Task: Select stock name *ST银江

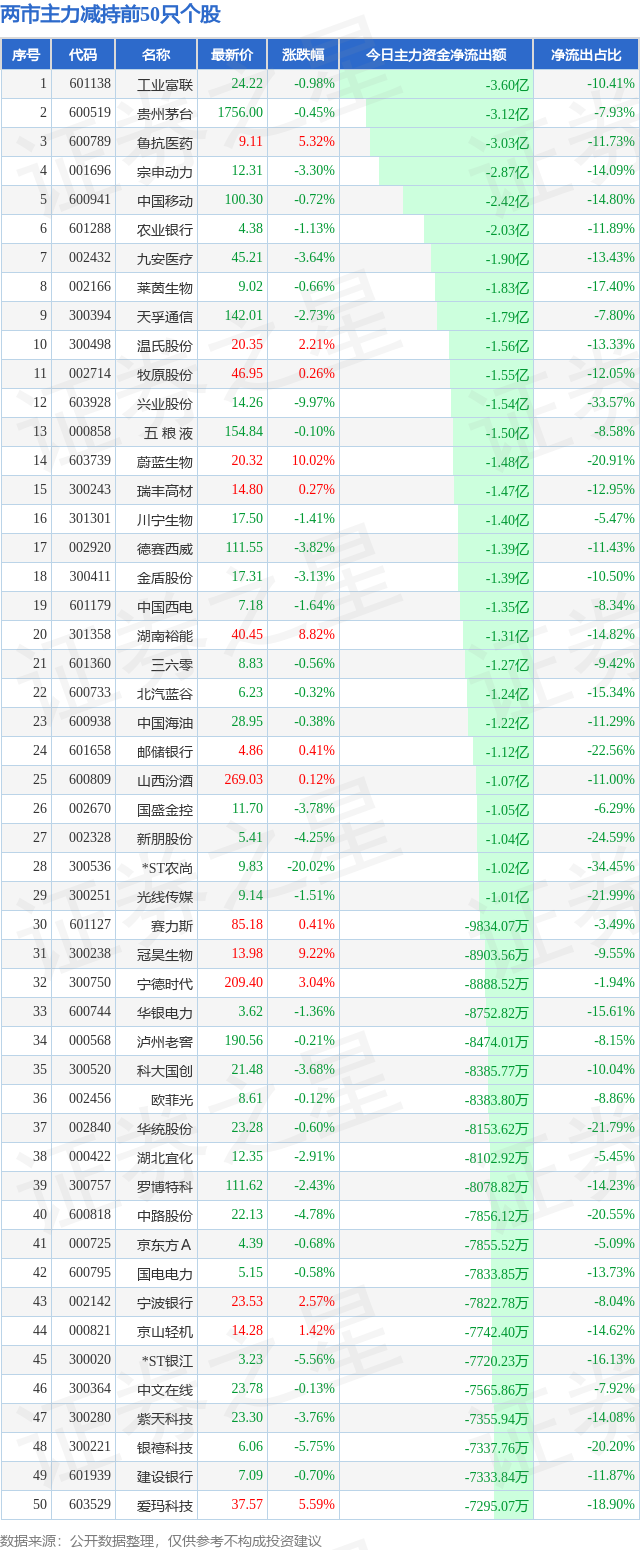Action: coord(166,1361)
